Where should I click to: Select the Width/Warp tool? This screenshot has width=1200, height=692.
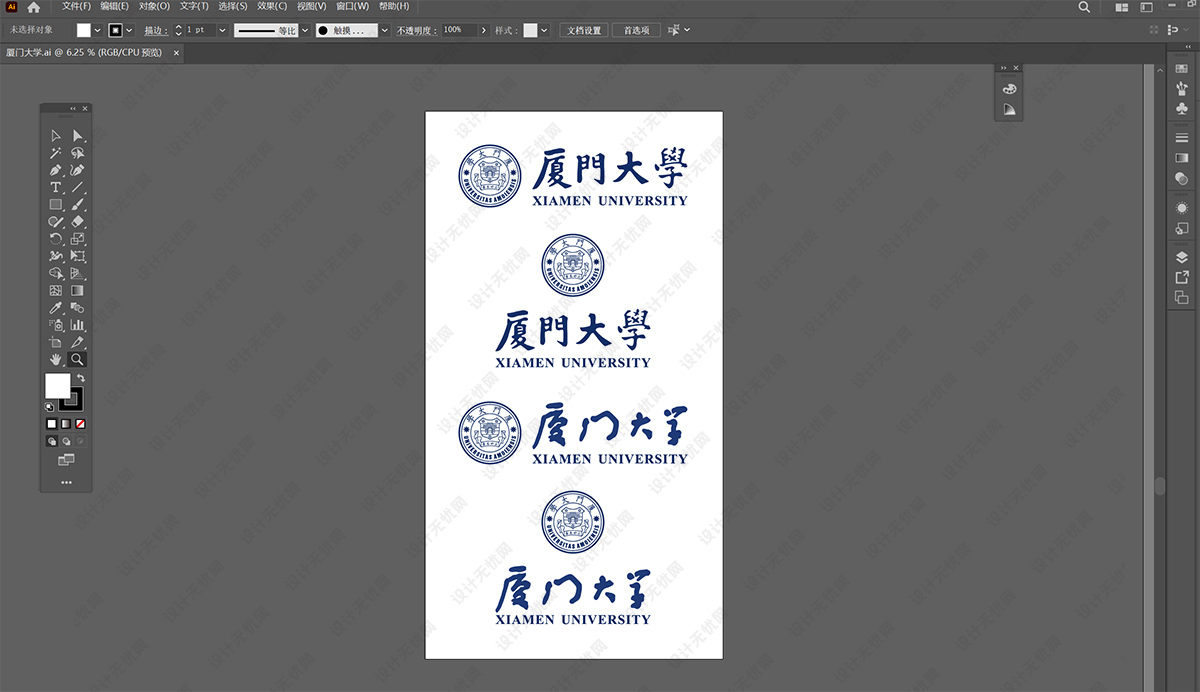pyautogui.click(x=56, y=256)
